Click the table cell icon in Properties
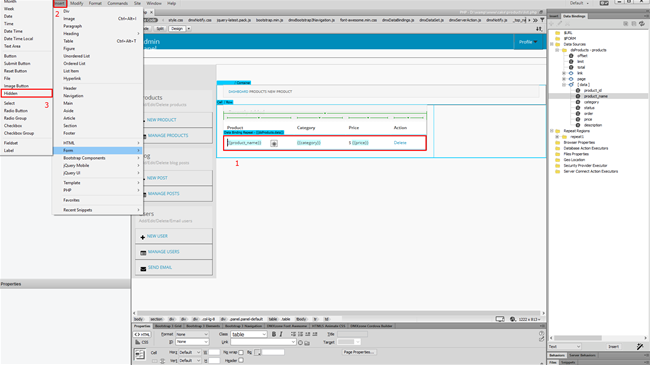Image resolution: width=650 pixels, height=365 pixels. pyautogui.click(x=140, y=354)
